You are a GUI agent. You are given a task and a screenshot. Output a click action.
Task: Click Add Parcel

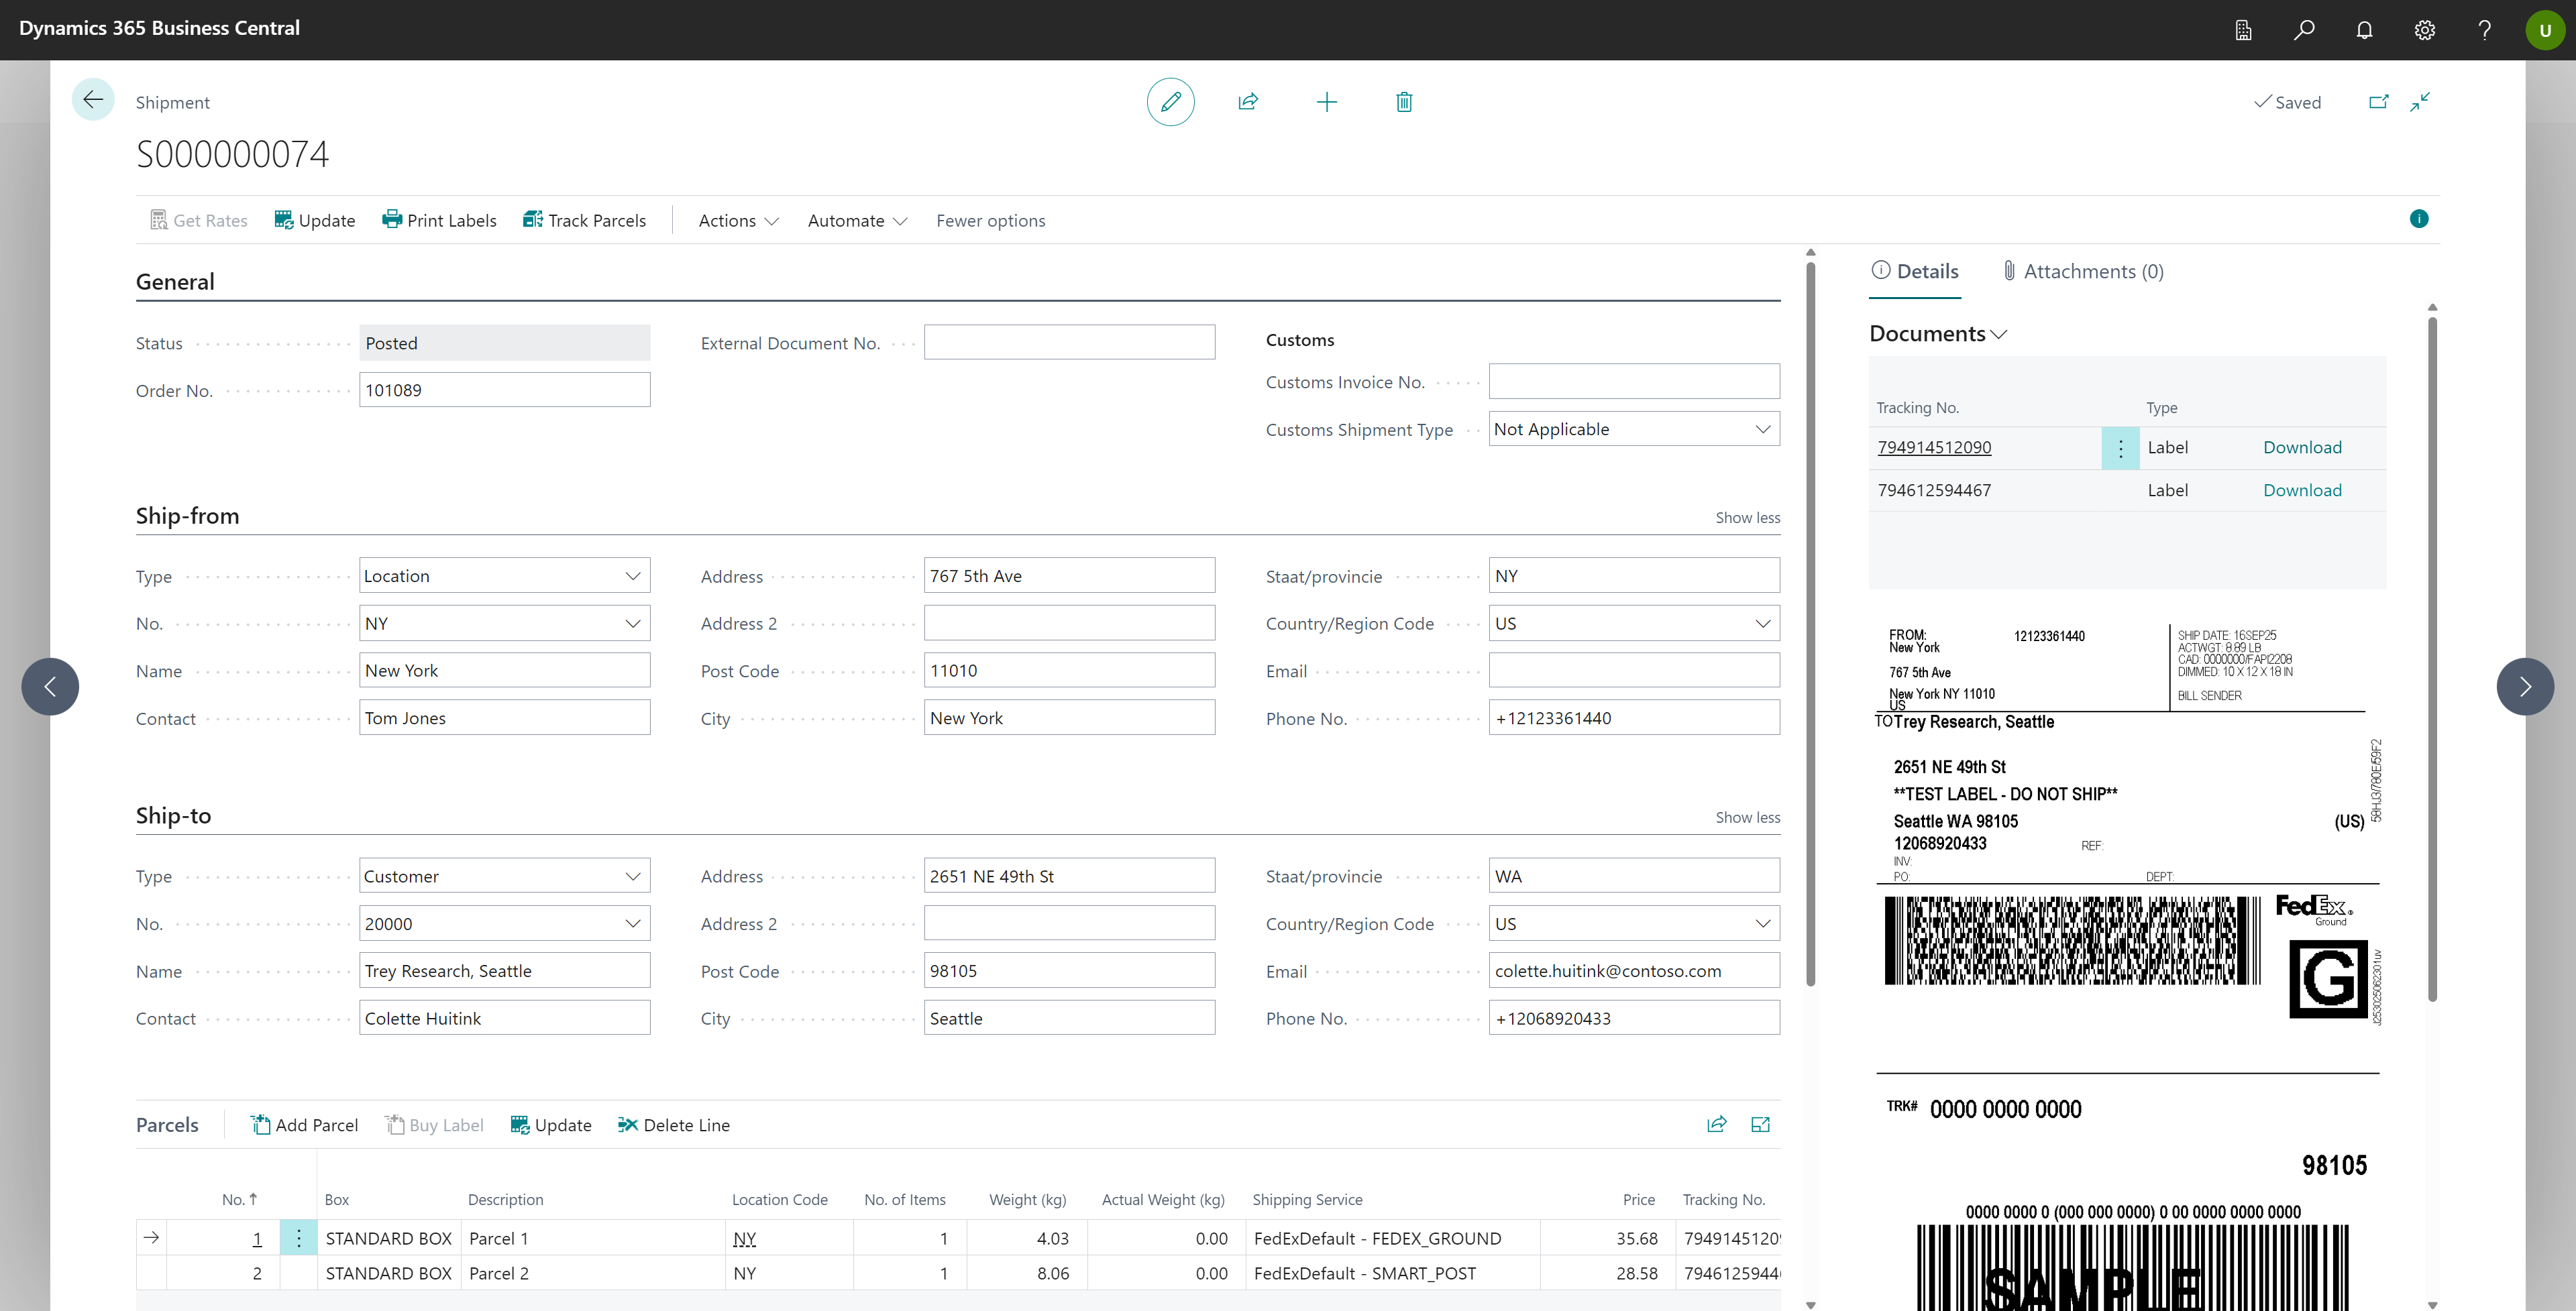(304, 1125)
